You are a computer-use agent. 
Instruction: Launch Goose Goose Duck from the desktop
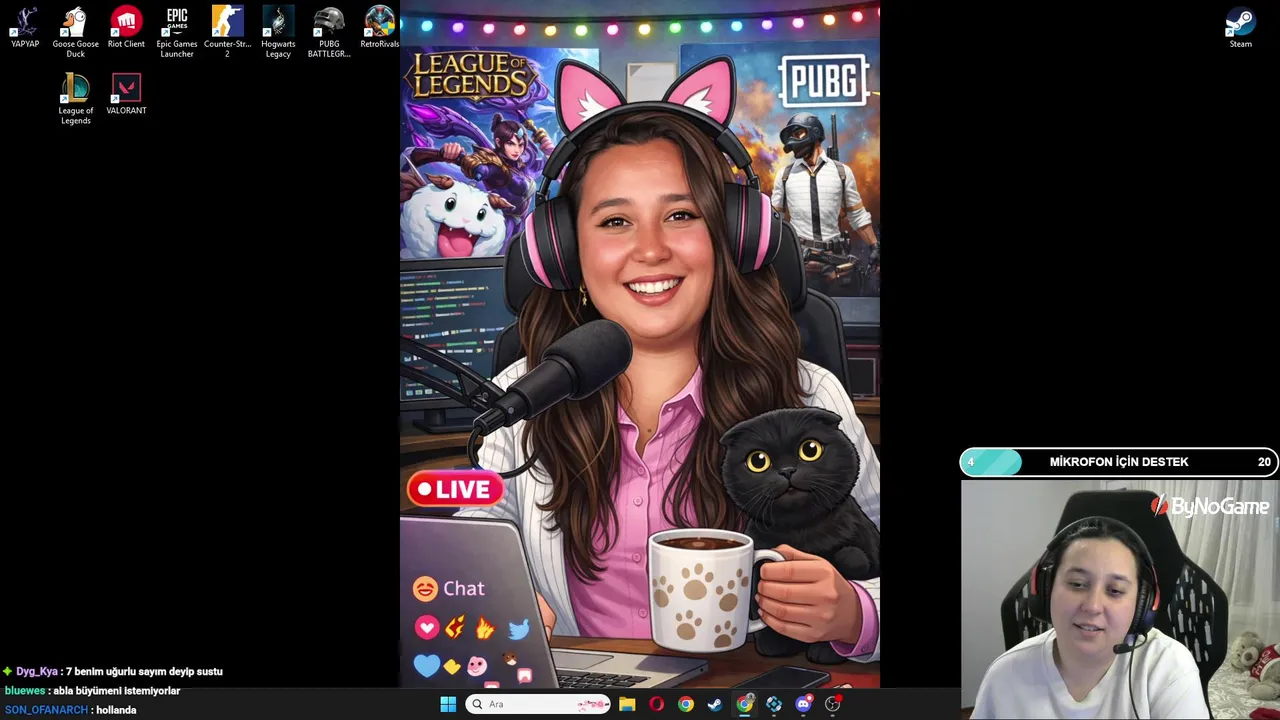75,32
